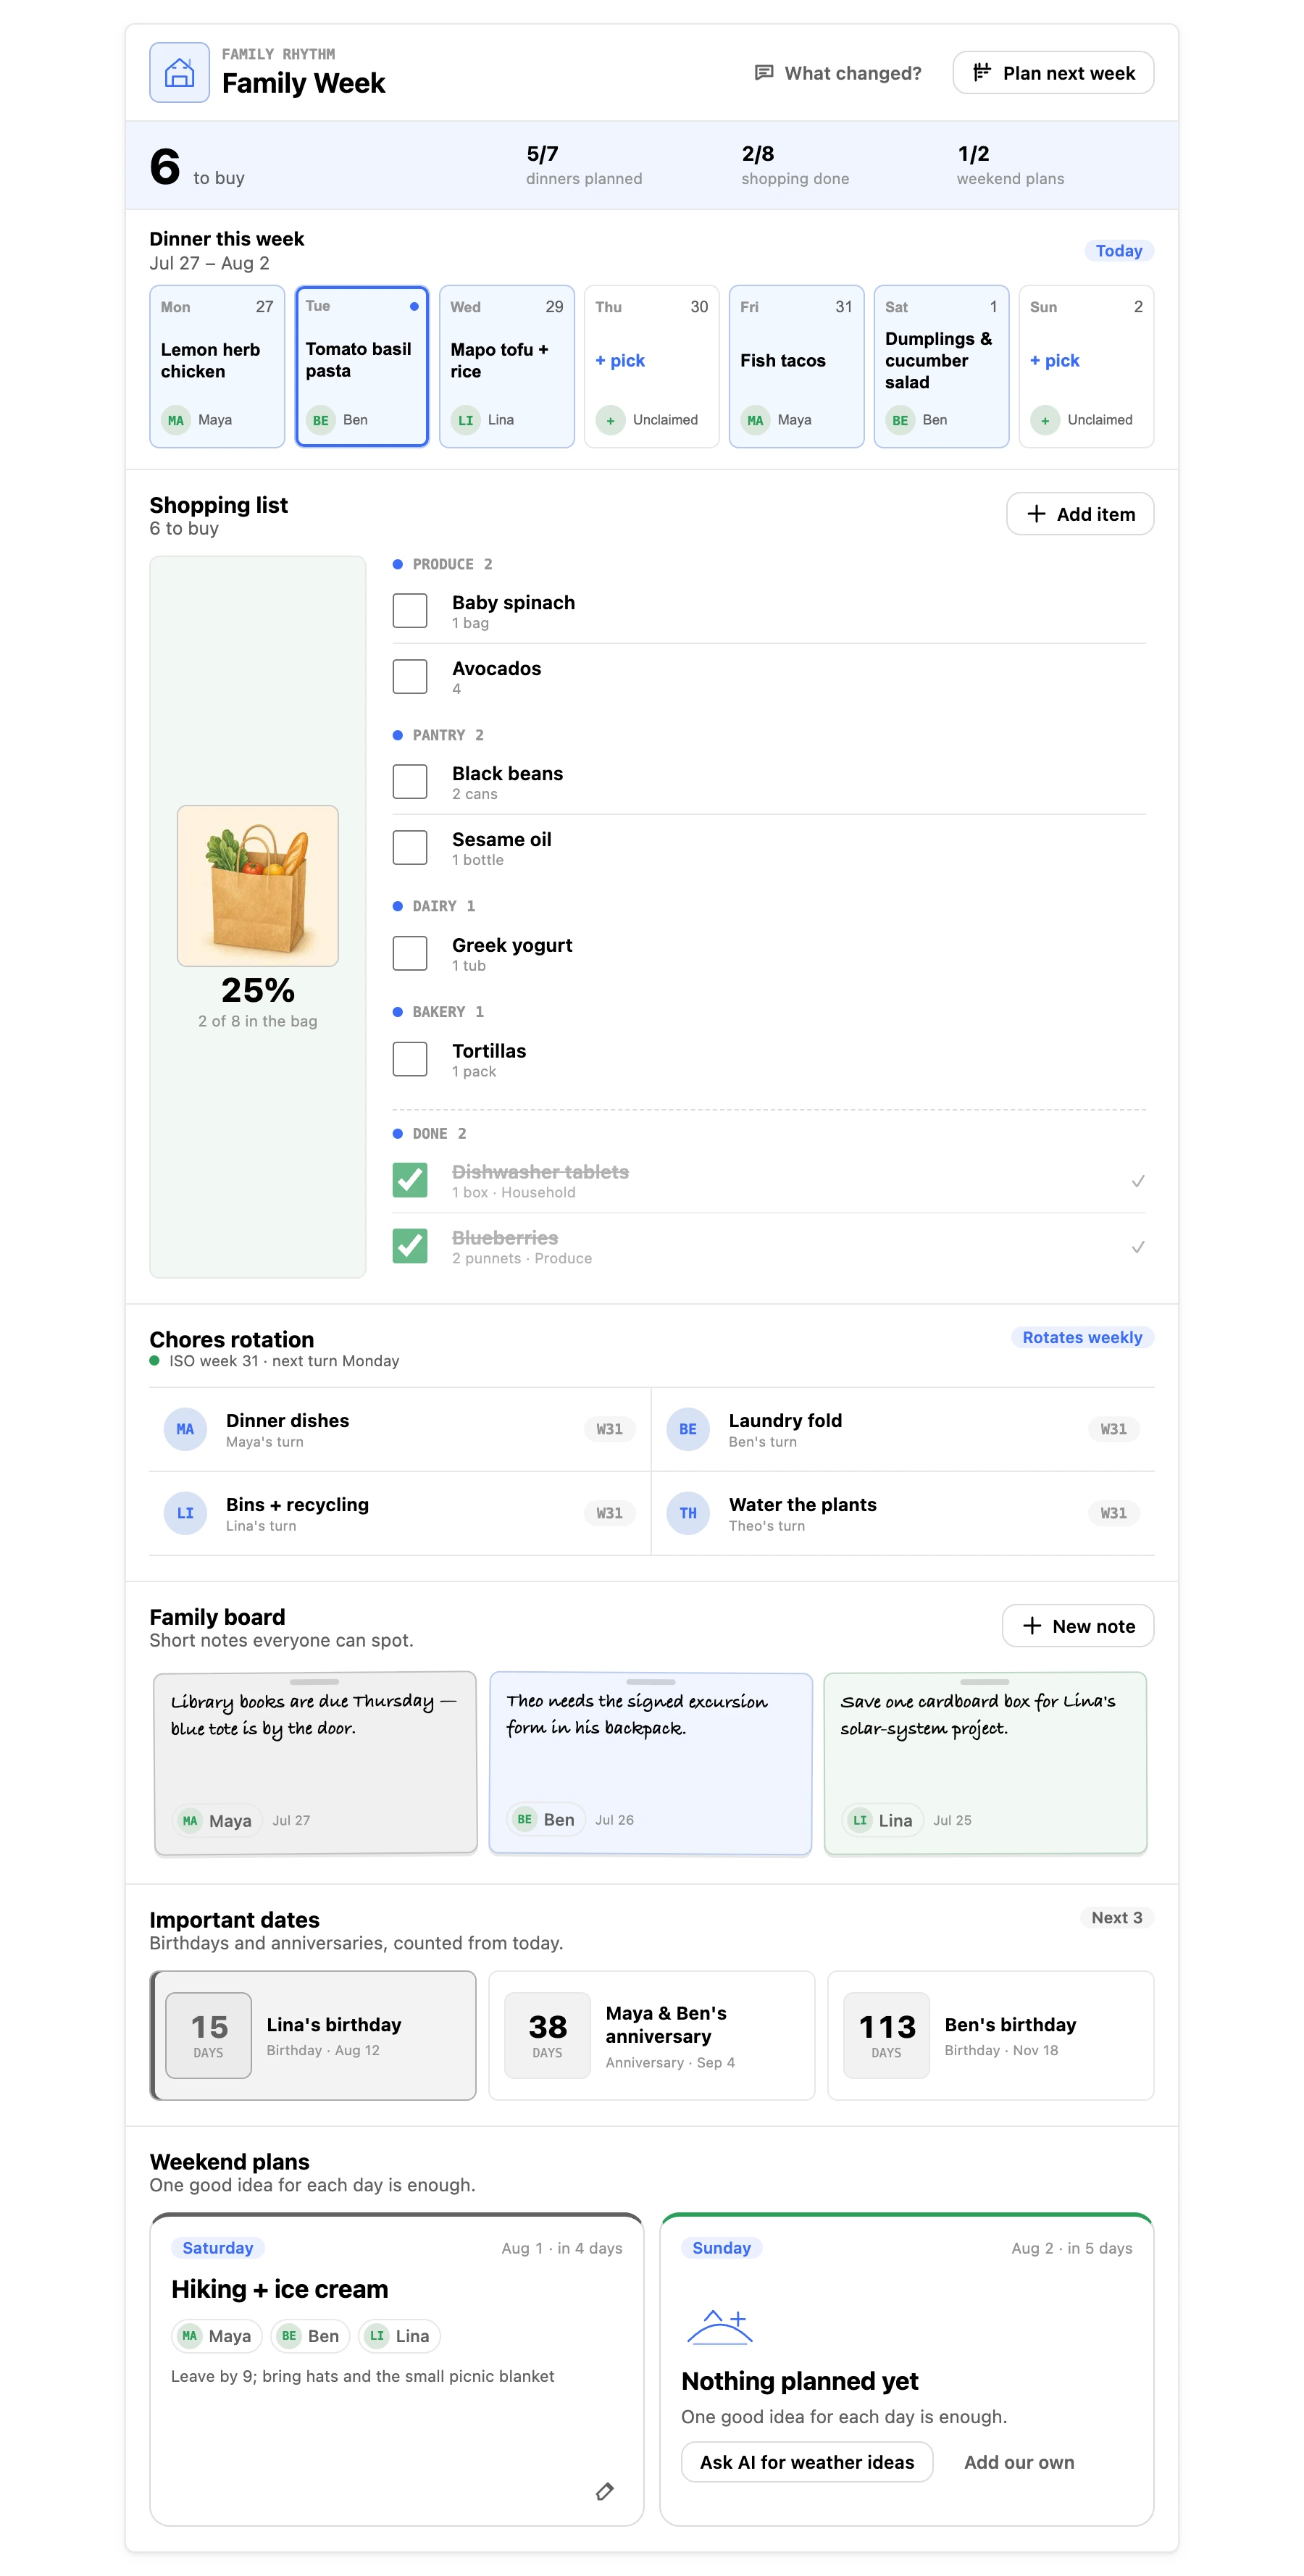Click Maya's MA avatar on Monday dinner

tap(175, 420)
